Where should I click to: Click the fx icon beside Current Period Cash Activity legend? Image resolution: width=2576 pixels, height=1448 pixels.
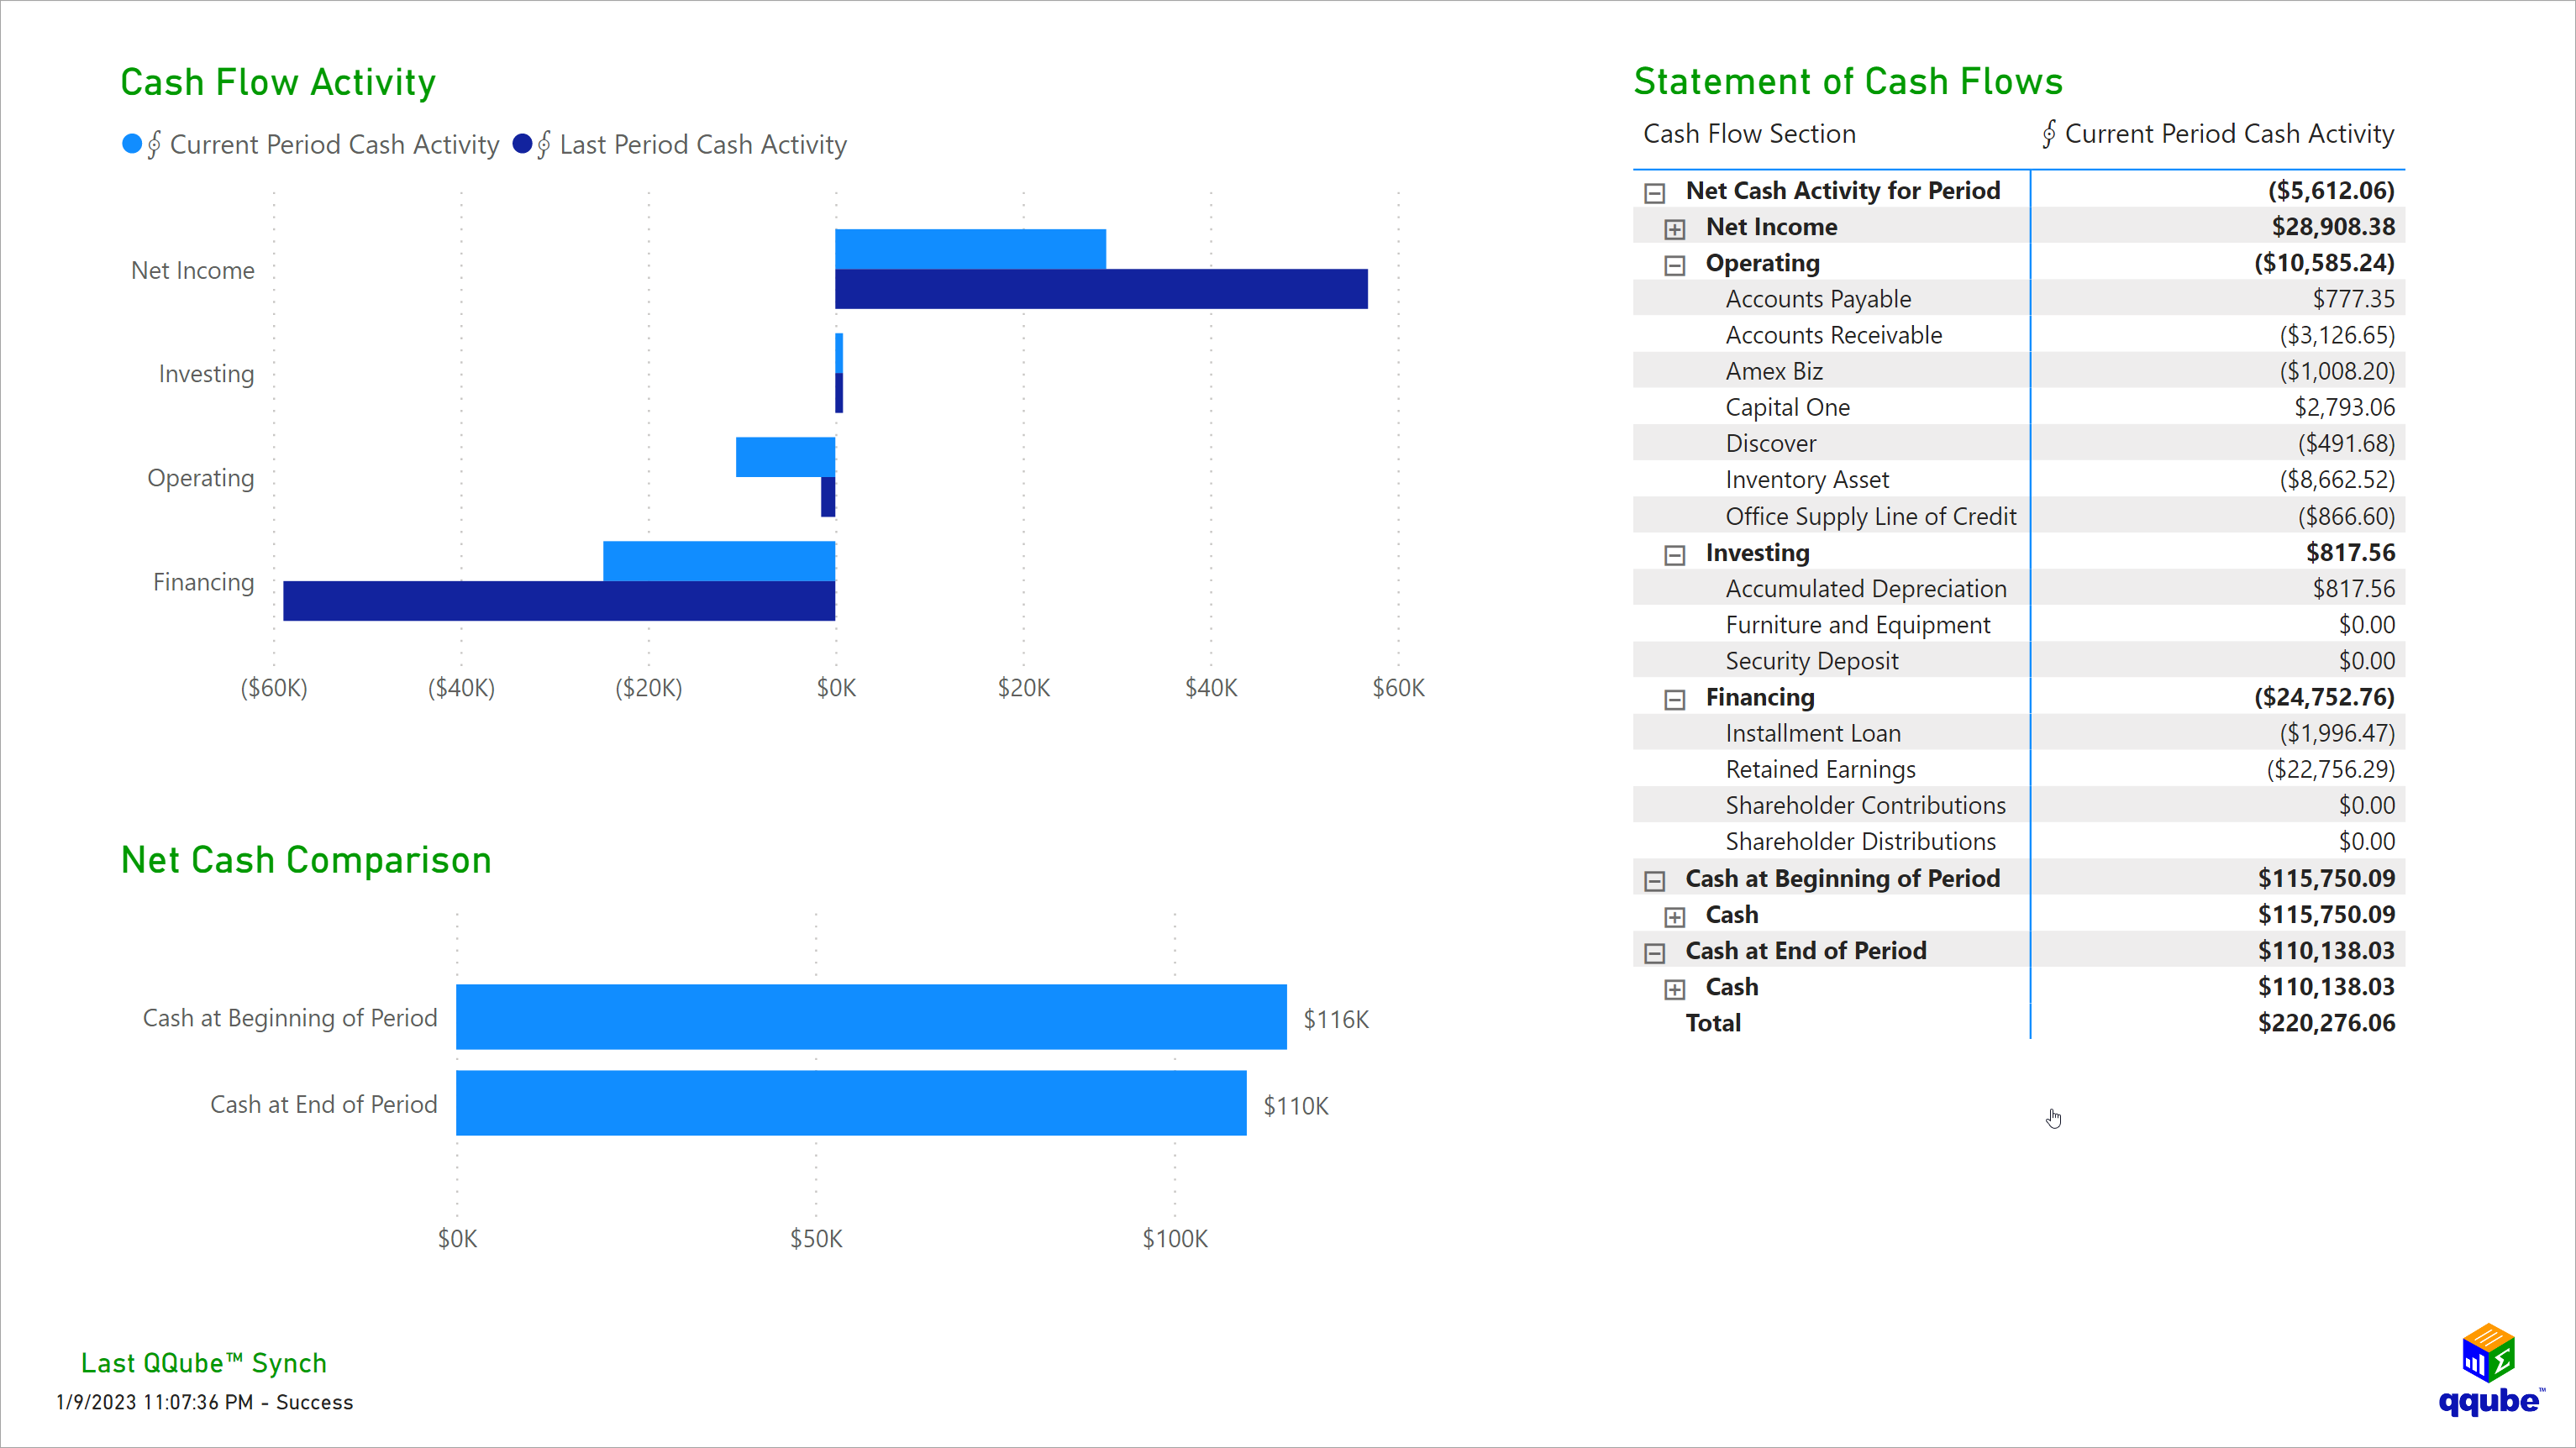coord(153,144)
